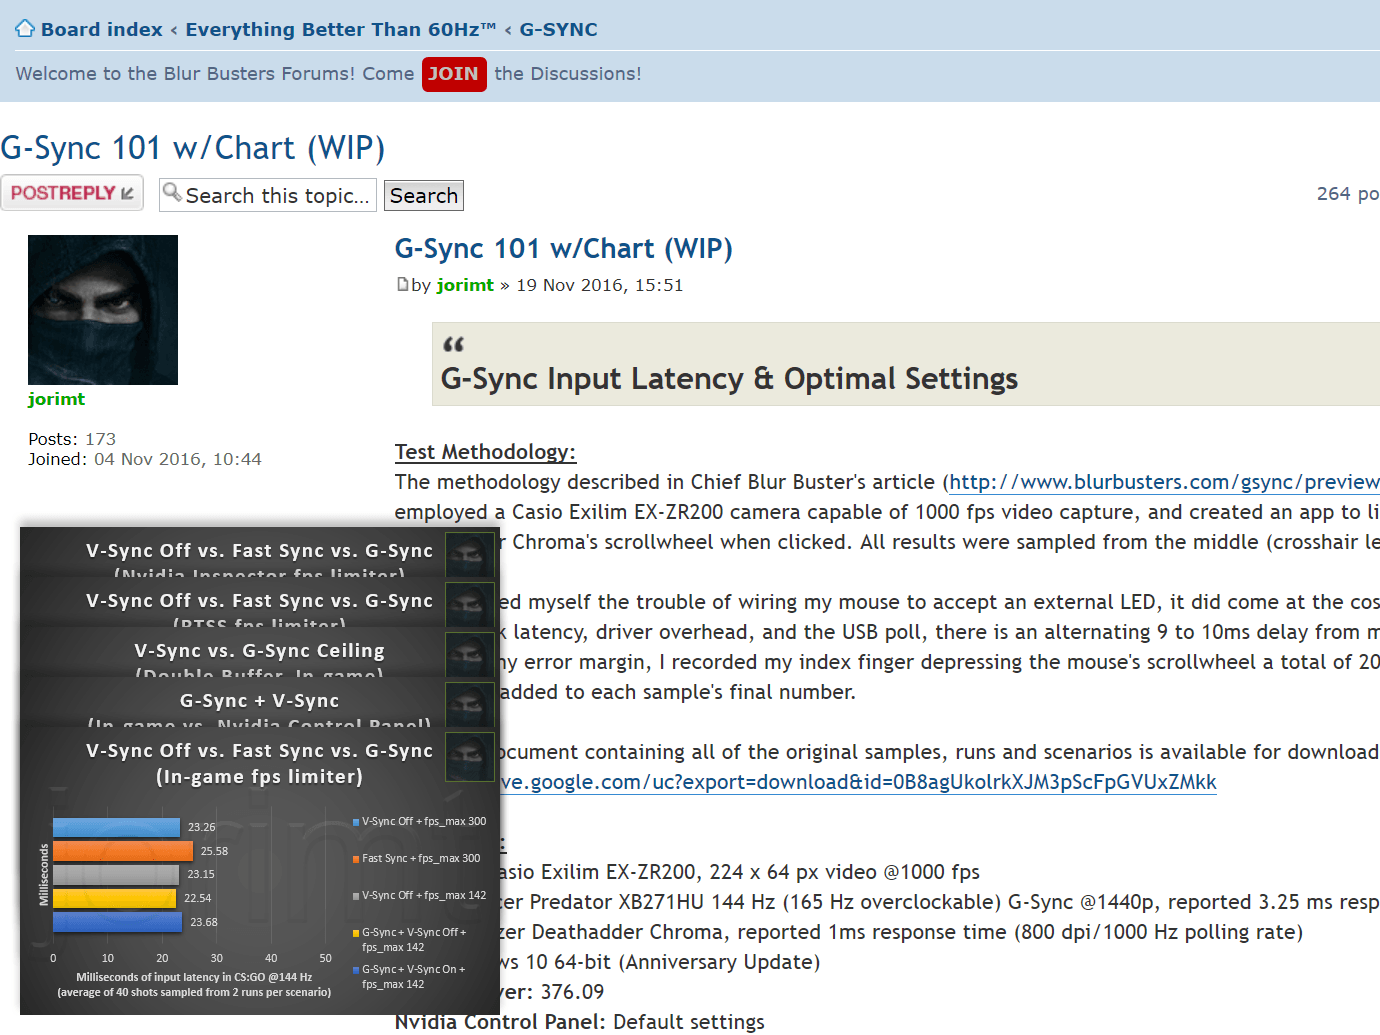Click the yellow 22.54 chart bar
The width and height of the screenshot is (1380, 1035).
point(115,898)
